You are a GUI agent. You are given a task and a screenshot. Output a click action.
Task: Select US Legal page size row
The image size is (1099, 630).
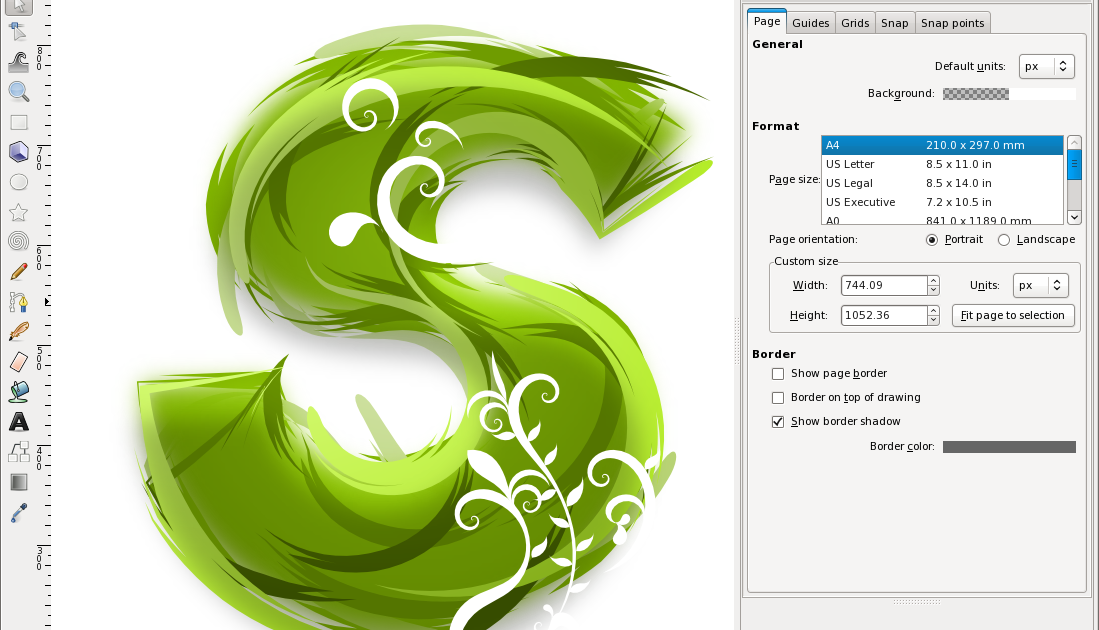[942, 183]
